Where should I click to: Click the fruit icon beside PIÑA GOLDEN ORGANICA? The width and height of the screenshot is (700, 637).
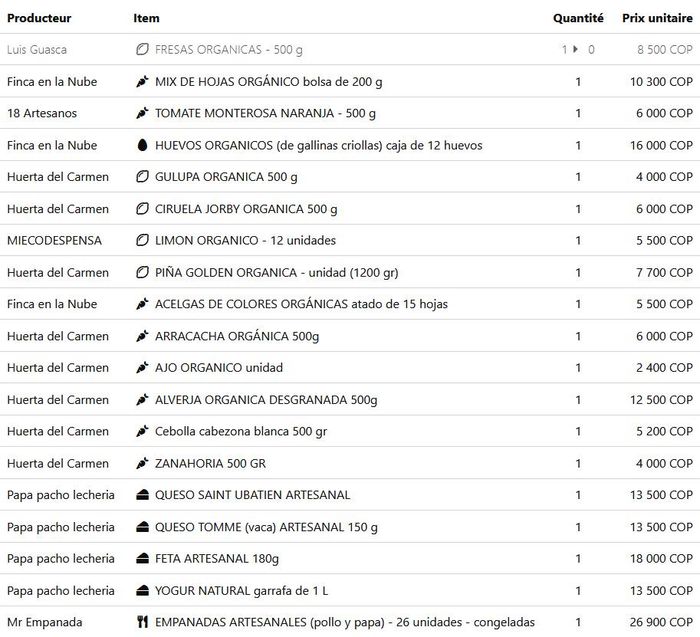(x=142, y=272)
